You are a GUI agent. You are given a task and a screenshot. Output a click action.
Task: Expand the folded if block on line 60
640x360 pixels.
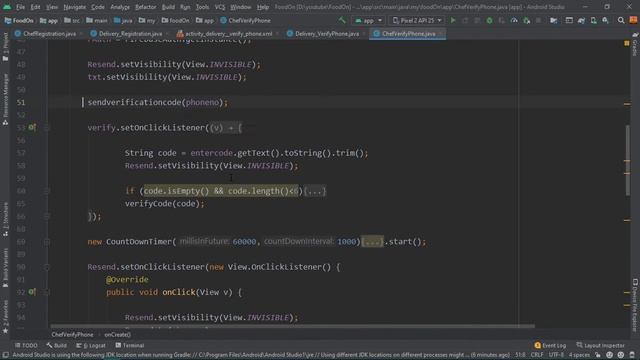315,191
